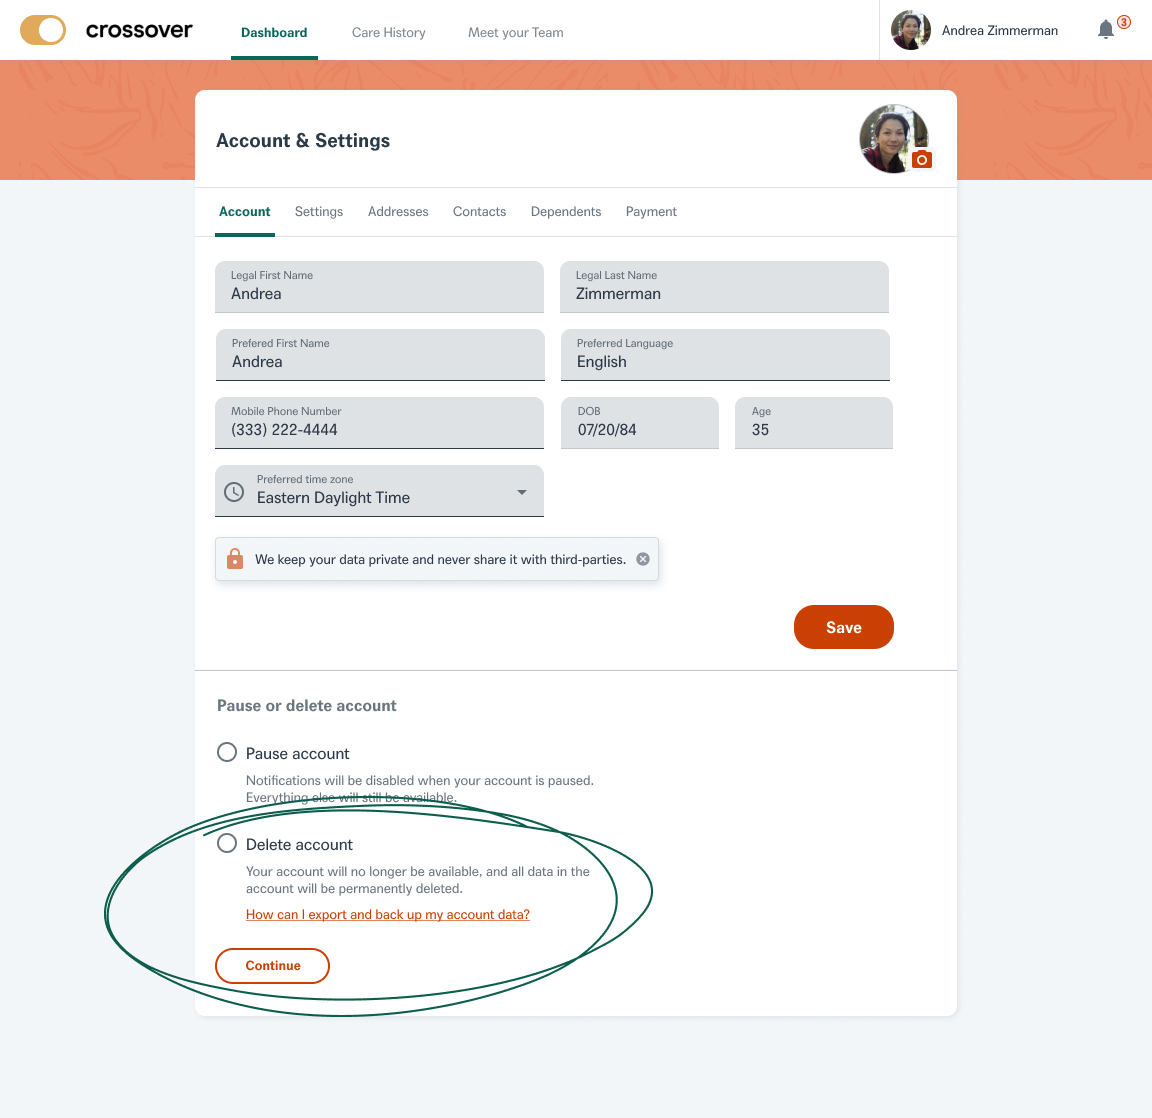This screenshot has height=1118, width=1152.
Task: Select the Delete account radio button
Action: point(227,843)
